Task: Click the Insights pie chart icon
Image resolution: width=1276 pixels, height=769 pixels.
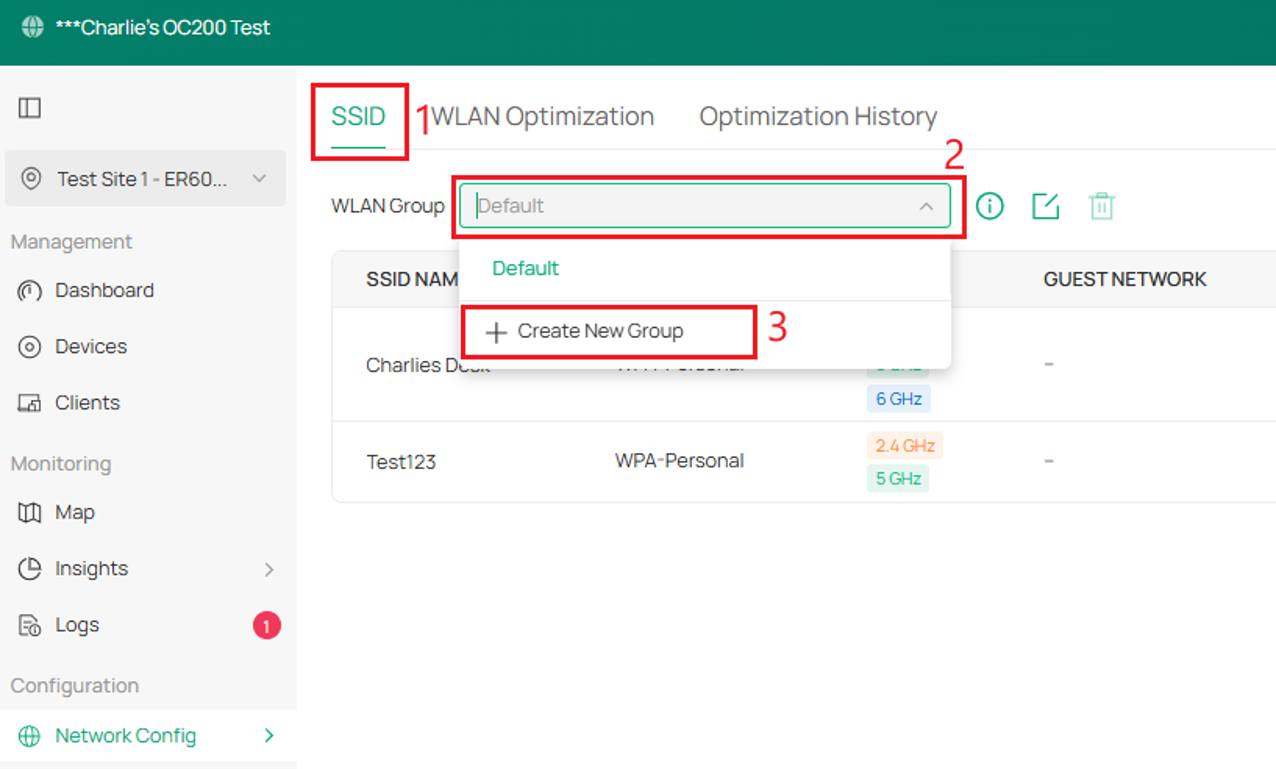Action: [x=30, y=569]
